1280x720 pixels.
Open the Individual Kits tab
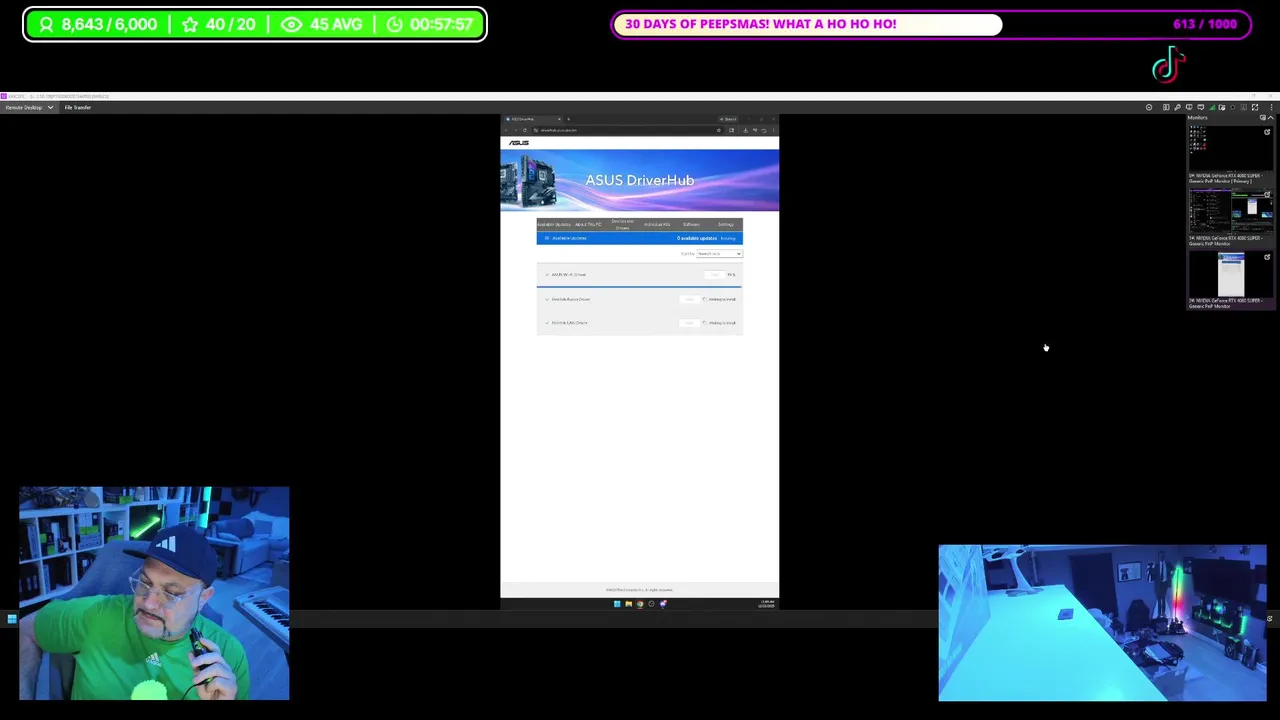click(657, 224)
